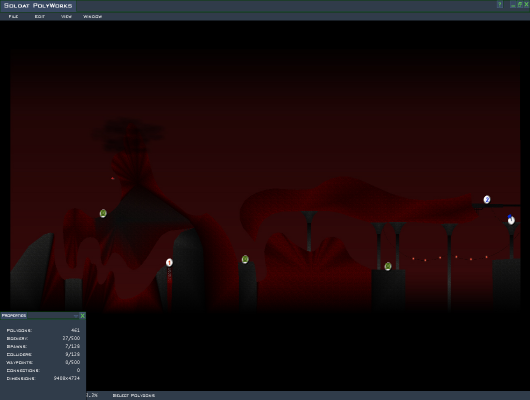Open the Edit menu
The width and height of the screenshot is (530, 400).
pyautogui.click(x=40, y=17)
